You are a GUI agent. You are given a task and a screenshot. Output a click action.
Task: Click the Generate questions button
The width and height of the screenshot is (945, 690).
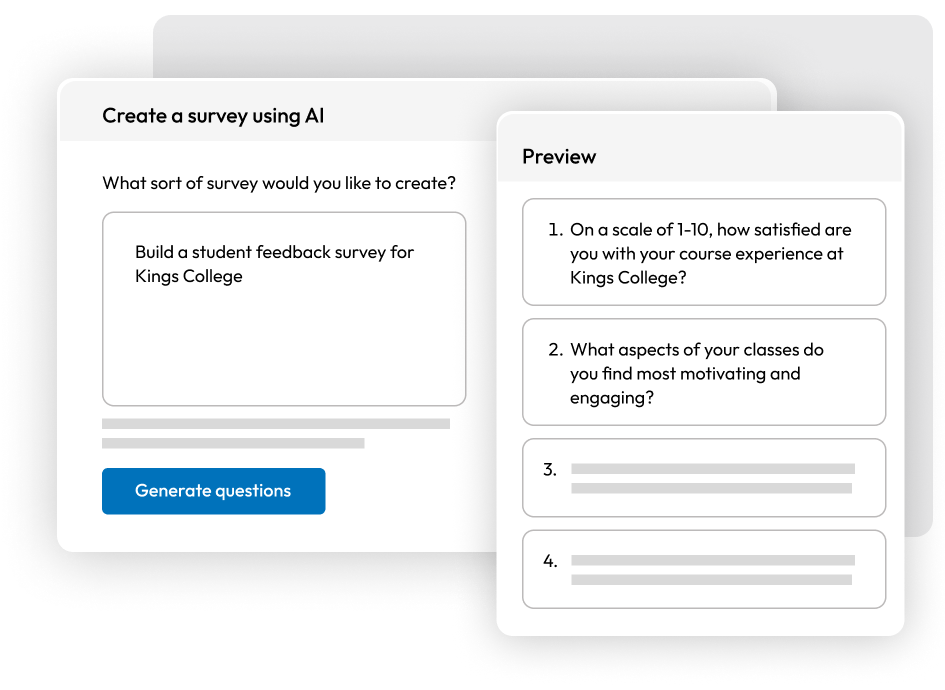[213, 491]
